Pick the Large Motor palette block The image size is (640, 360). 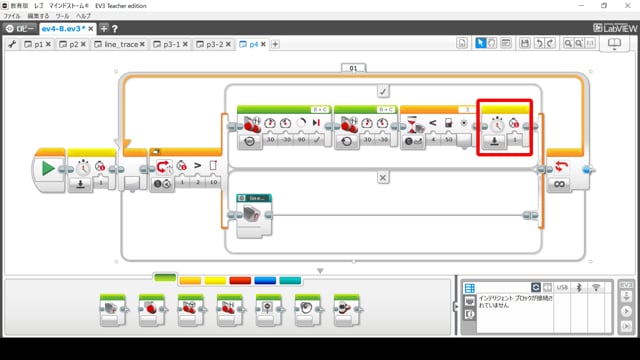tap(152, 310)
